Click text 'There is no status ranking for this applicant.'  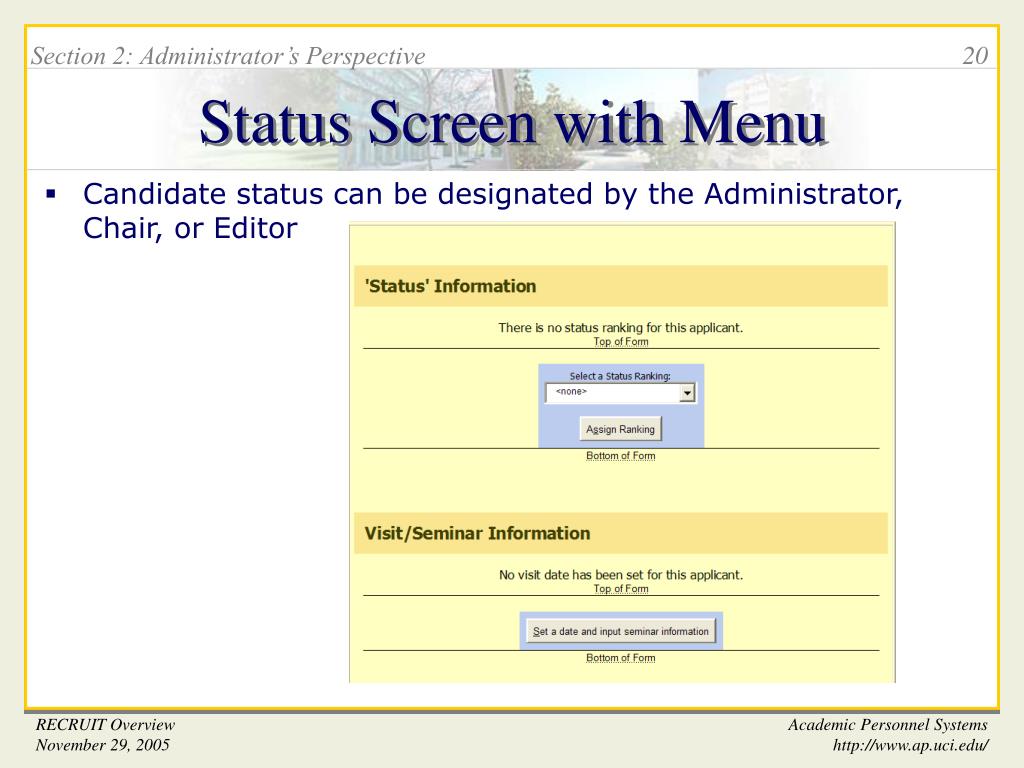(x=620, y=327)
